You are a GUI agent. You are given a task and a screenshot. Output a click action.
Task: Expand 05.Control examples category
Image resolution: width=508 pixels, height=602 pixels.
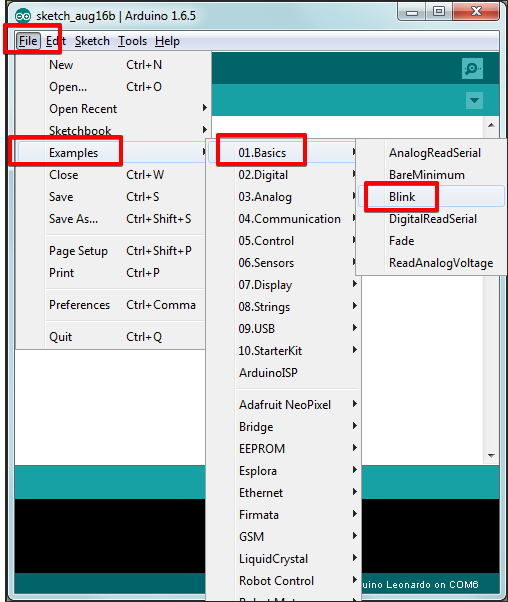pos(283,241)
